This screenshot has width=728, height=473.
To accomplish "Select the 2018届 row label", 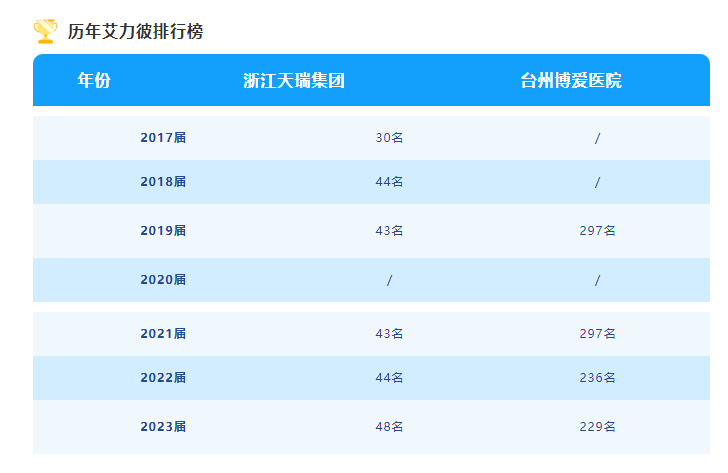I will pyautogui.click(x=163, y=181).
